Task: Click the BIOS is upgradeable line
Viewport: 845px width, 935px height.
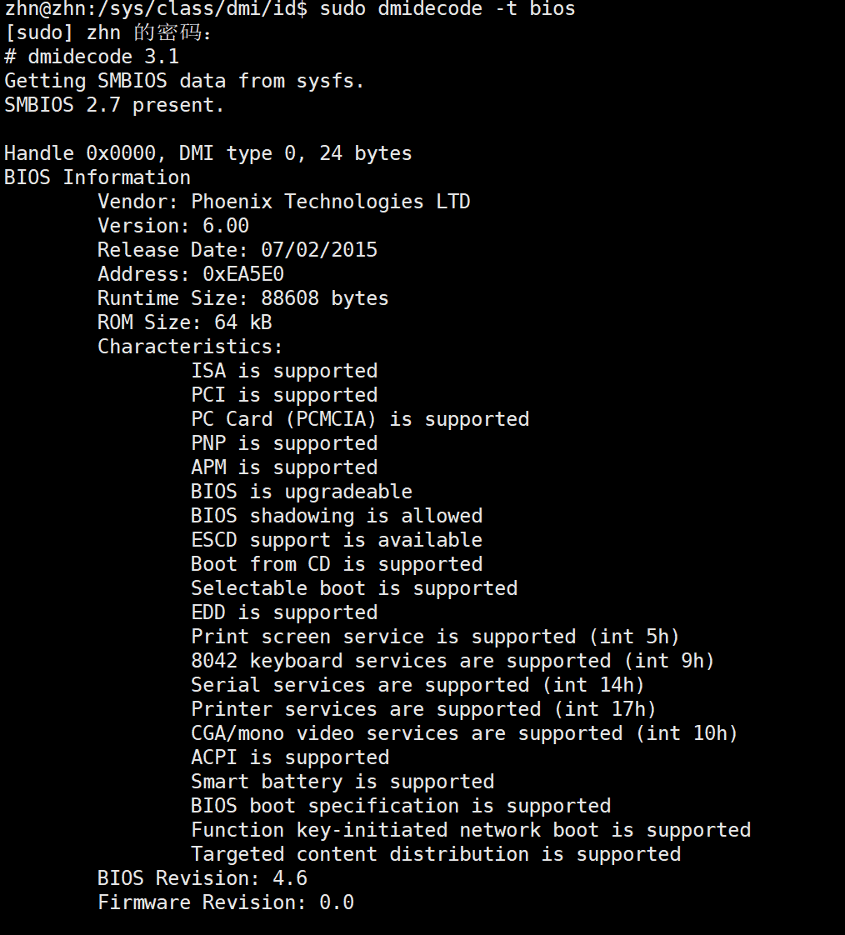Action: [302, 492]
